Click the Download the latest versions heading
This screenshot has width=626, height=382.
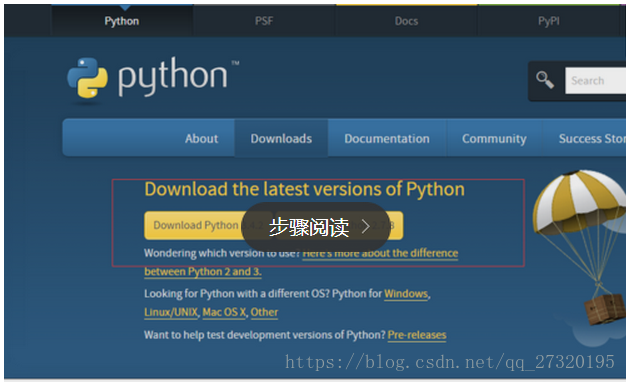pyautogui.click(x=304, y=189)
